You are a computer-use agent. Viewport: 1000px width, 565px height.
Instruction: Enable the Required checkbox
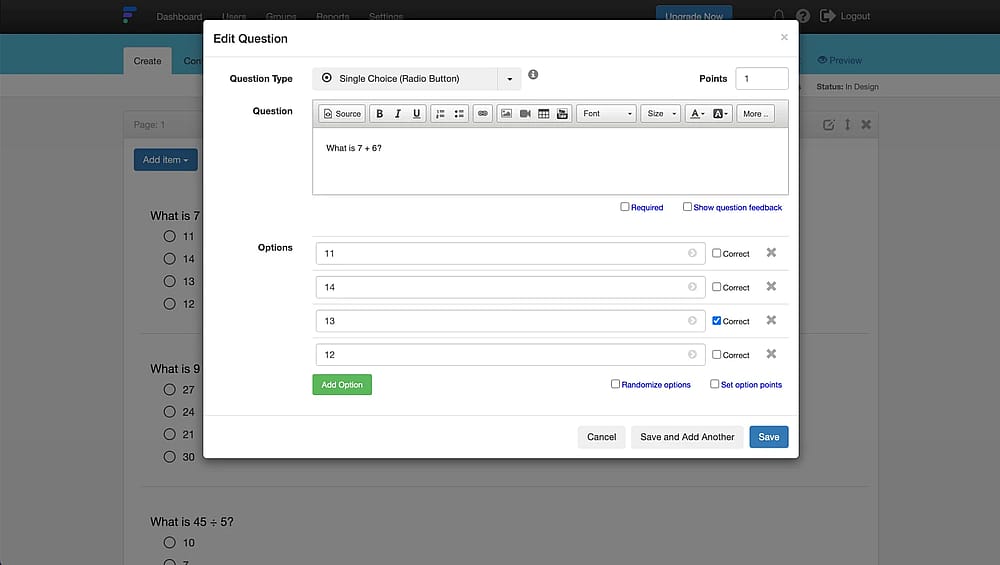tap(625, 207)
